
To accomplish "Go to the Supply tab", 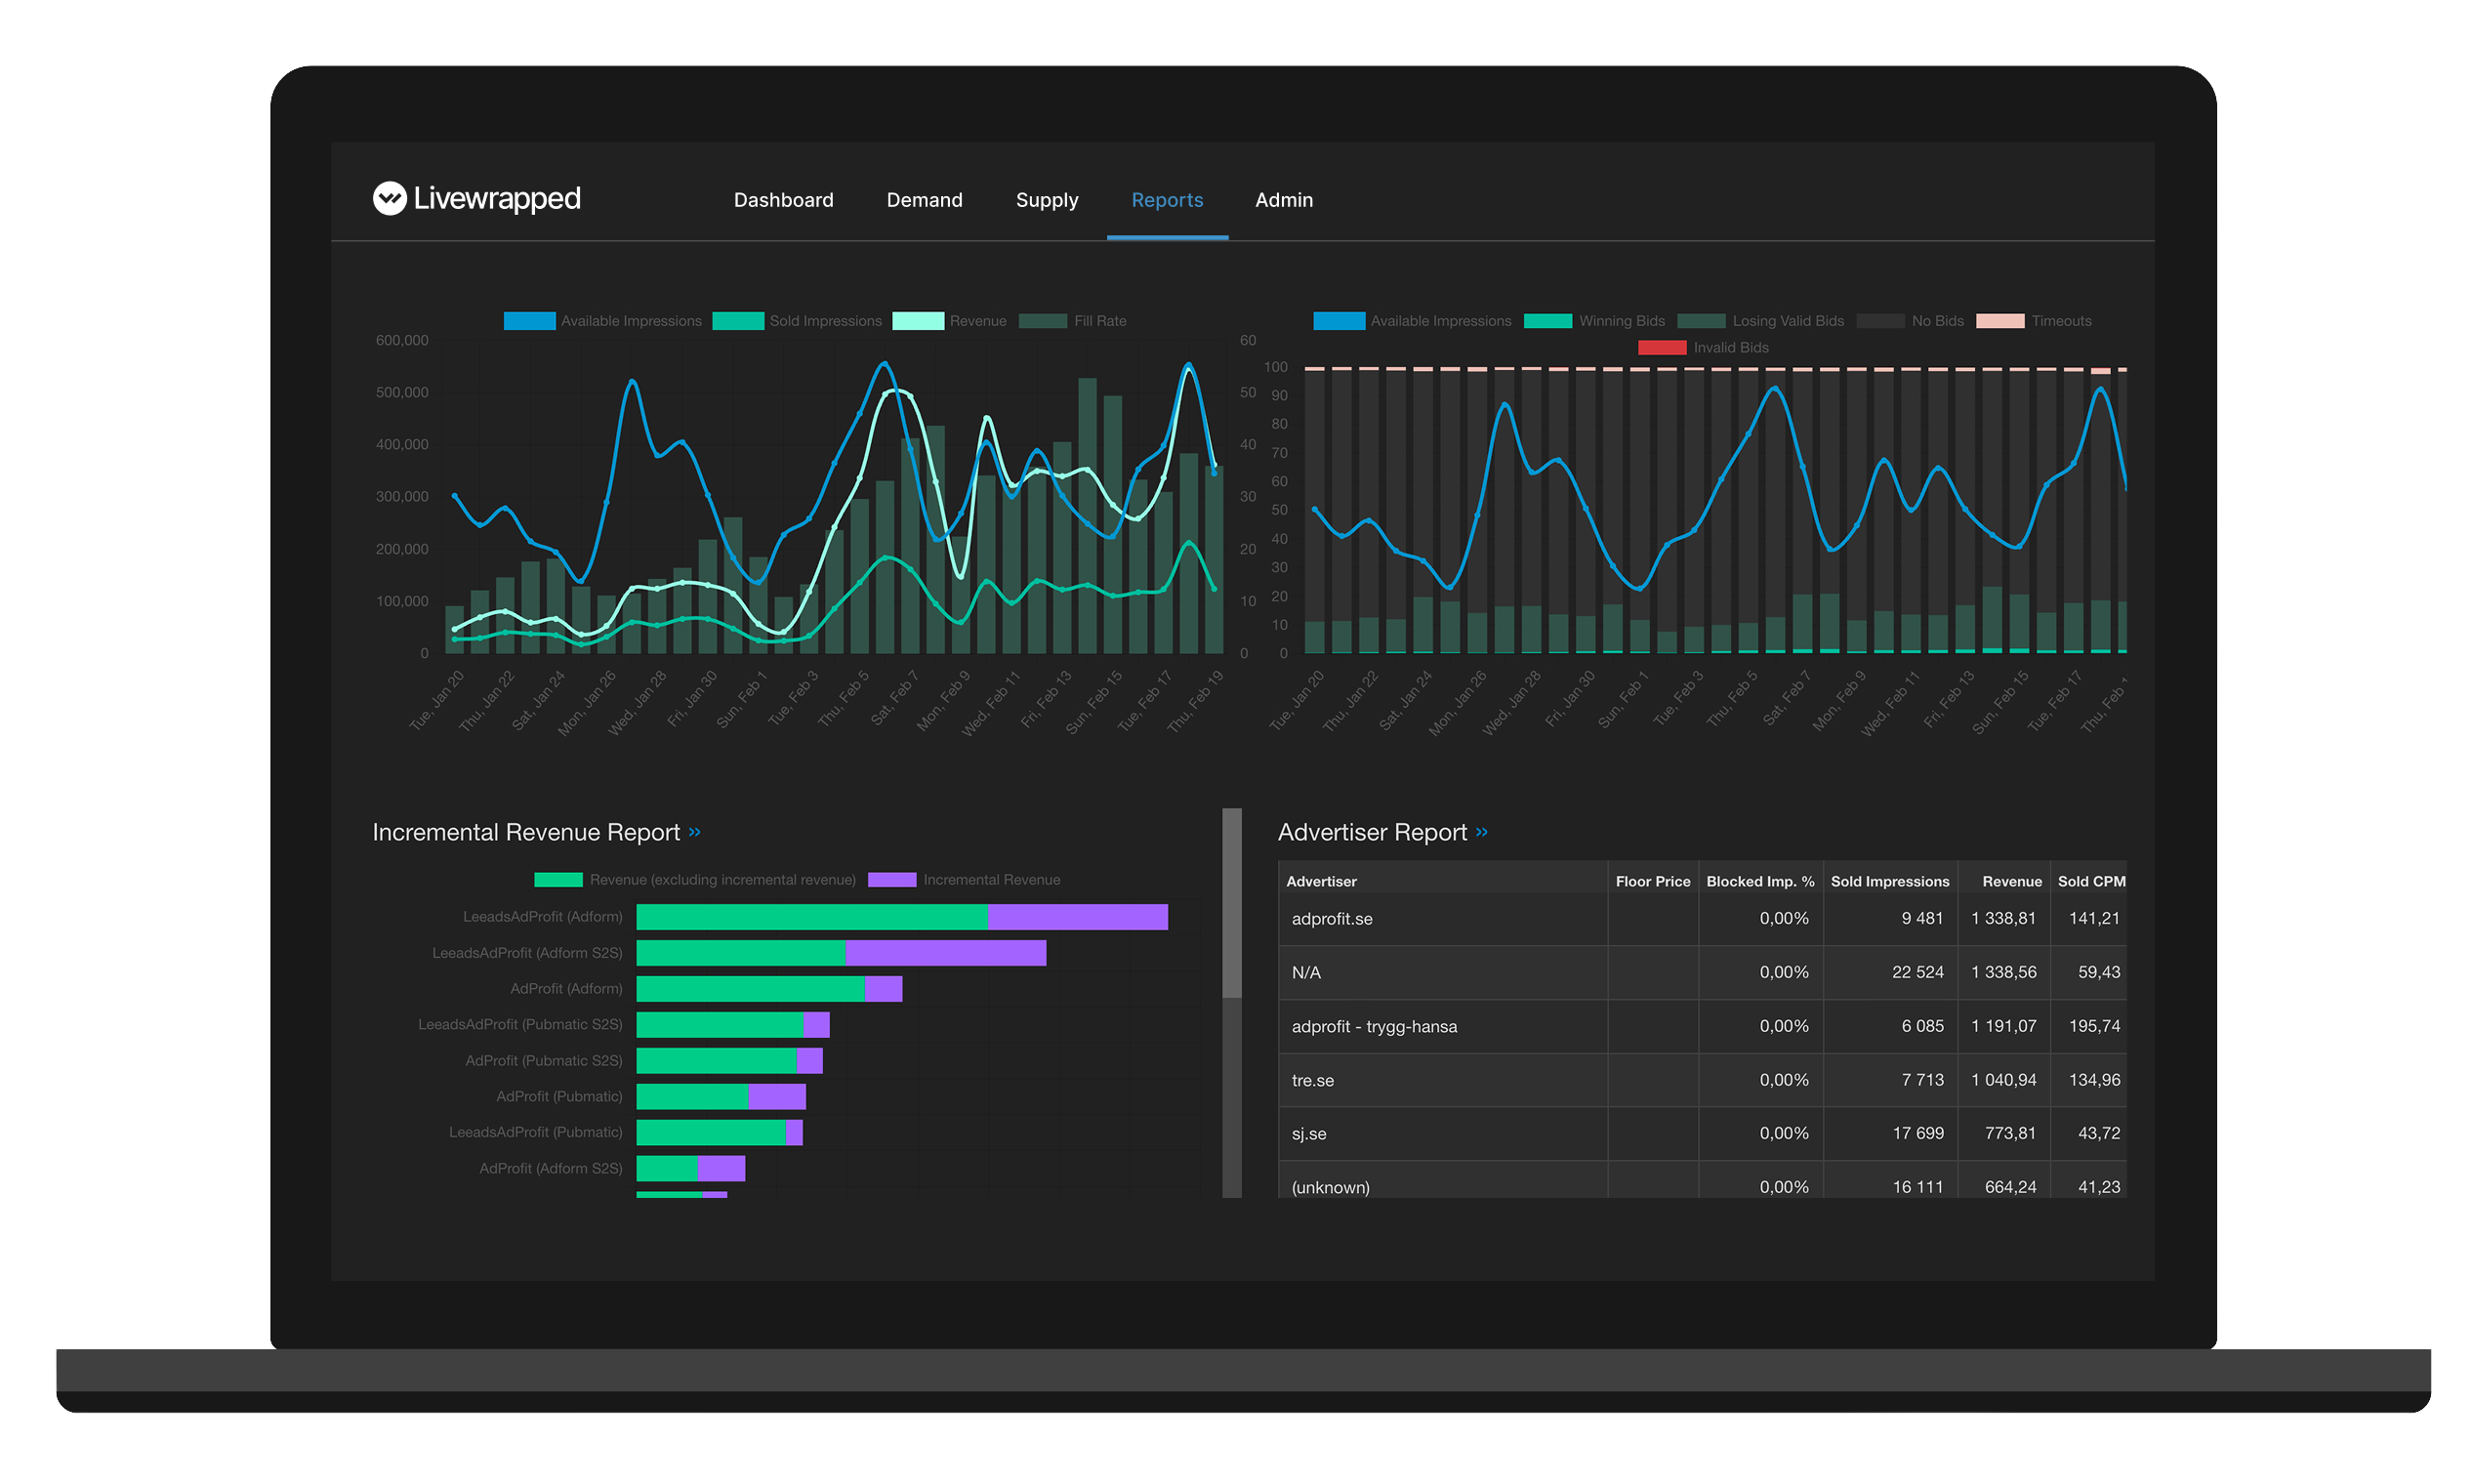I will click(x=1046, y=199).
